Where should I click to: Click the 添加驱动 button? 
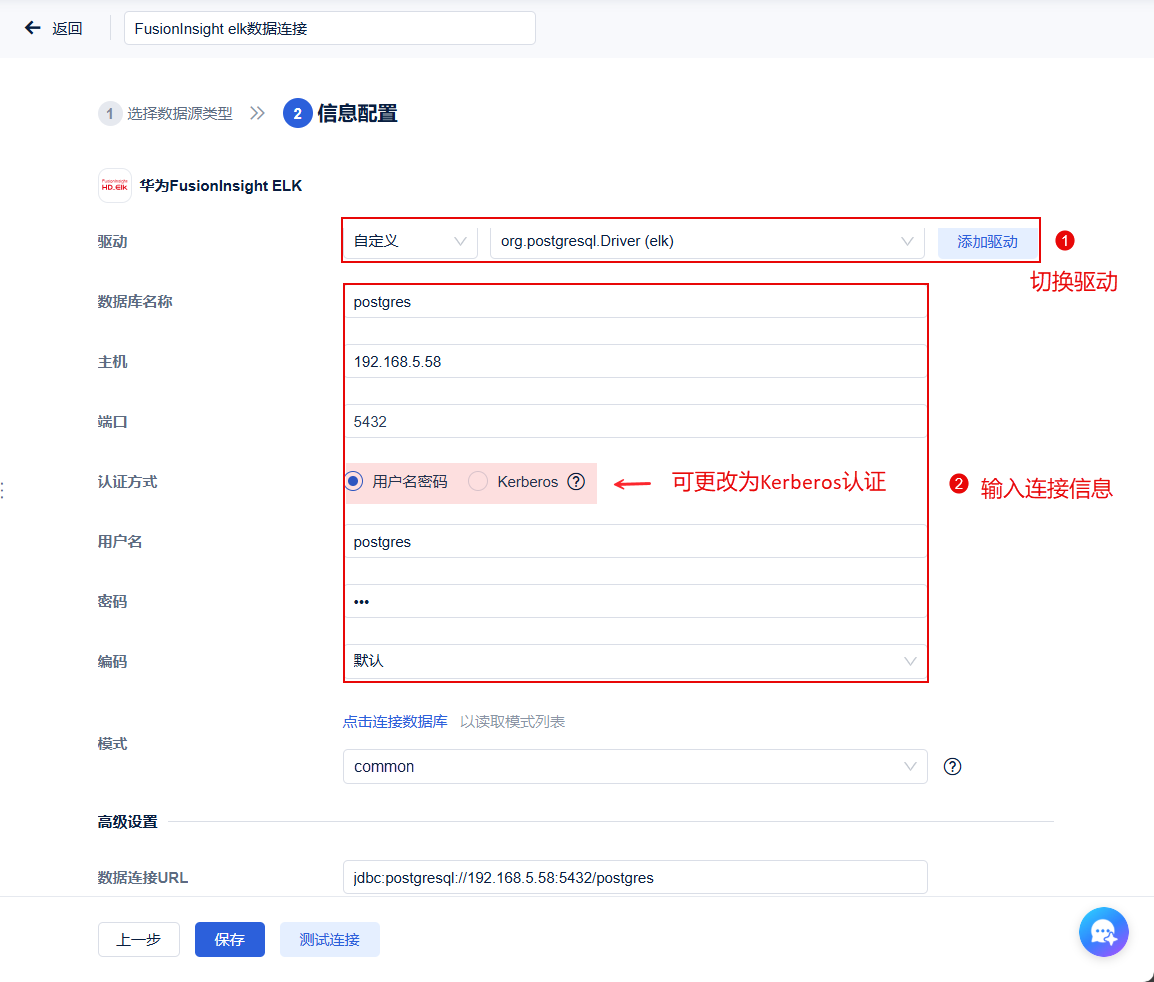[x=987, y=242]
